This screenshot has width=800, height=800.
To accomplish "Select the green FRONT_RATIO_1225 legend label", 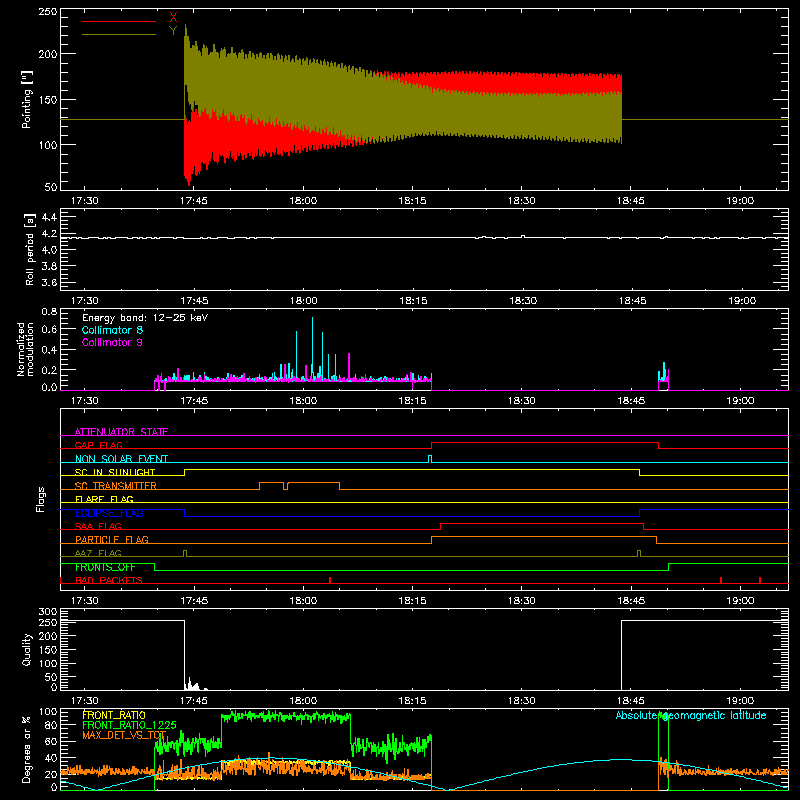I will point(129,725).
